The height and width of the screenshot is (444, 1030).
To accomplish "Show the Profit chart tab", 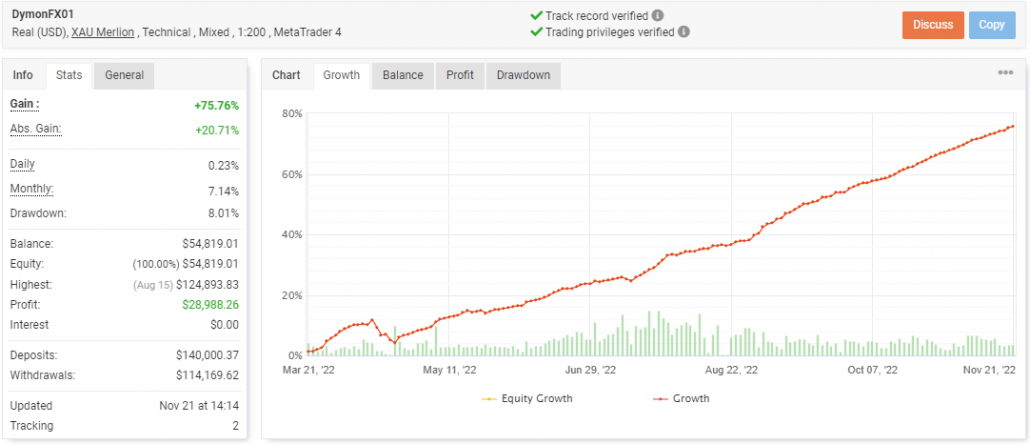I will 460,75.
